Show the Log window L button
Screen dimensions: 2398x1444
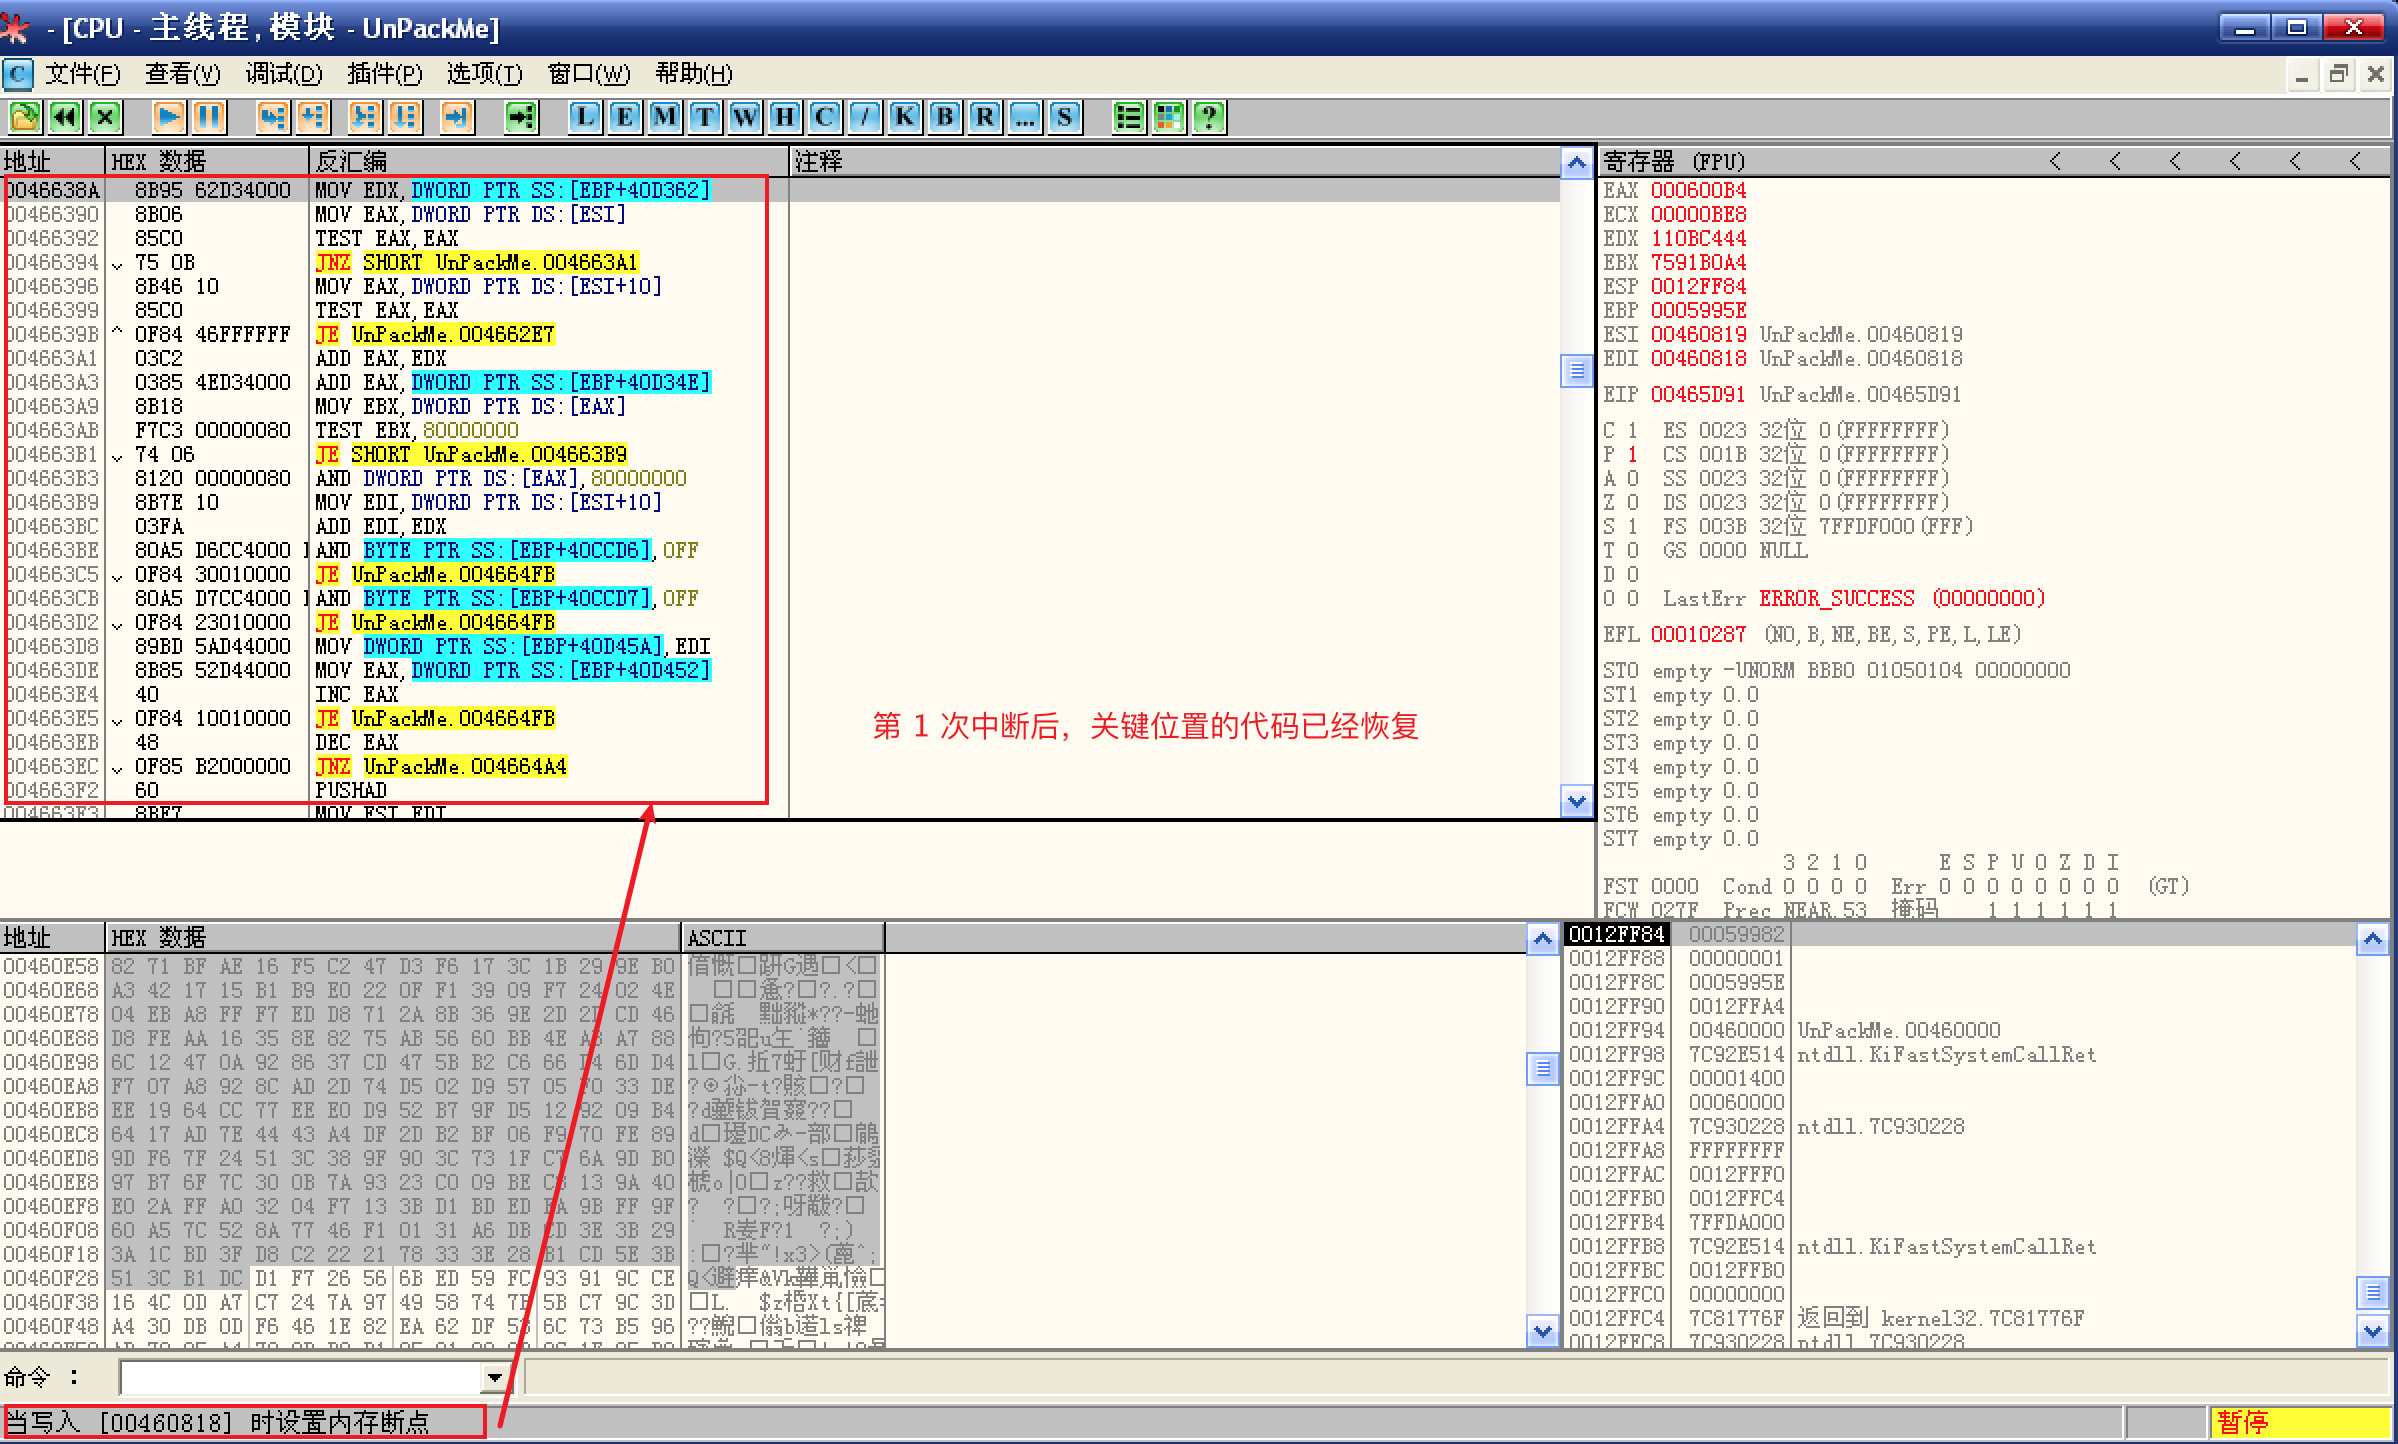point(585,117)
